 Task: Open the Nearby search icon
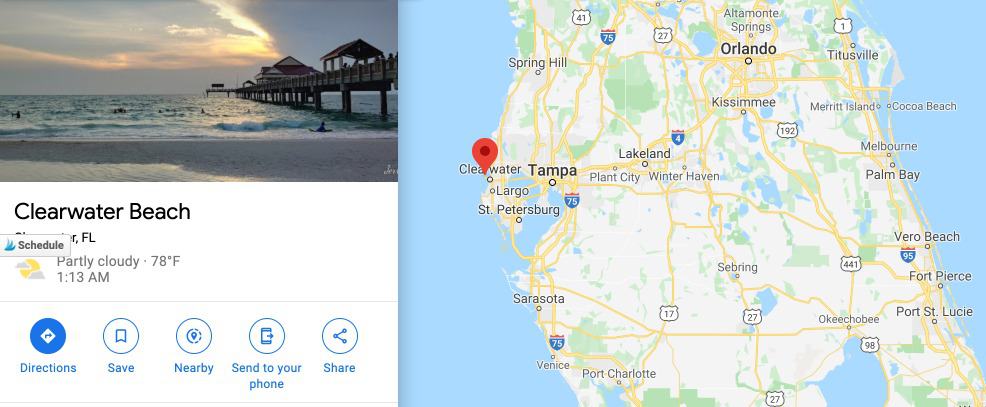click(x=194, y=336)
